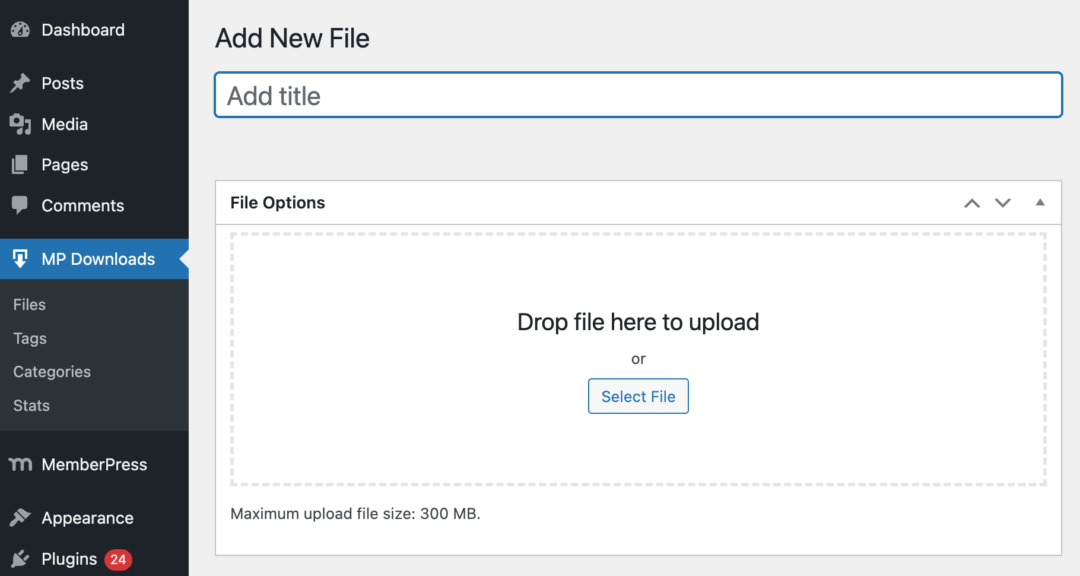The width and height of the screenshot is (1080, 576).
Task: Click the Appearance paintbrush icon
Action: pyautogui.click(x=20, y=518)
